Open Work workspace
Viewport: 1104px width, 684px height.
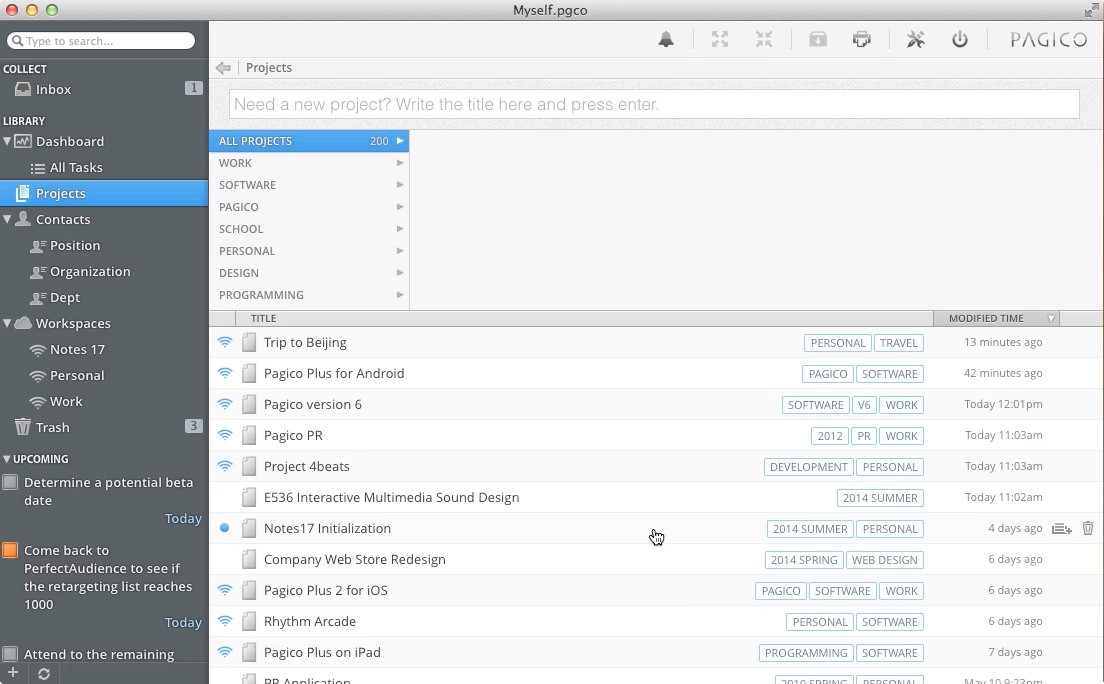[104, 402]
